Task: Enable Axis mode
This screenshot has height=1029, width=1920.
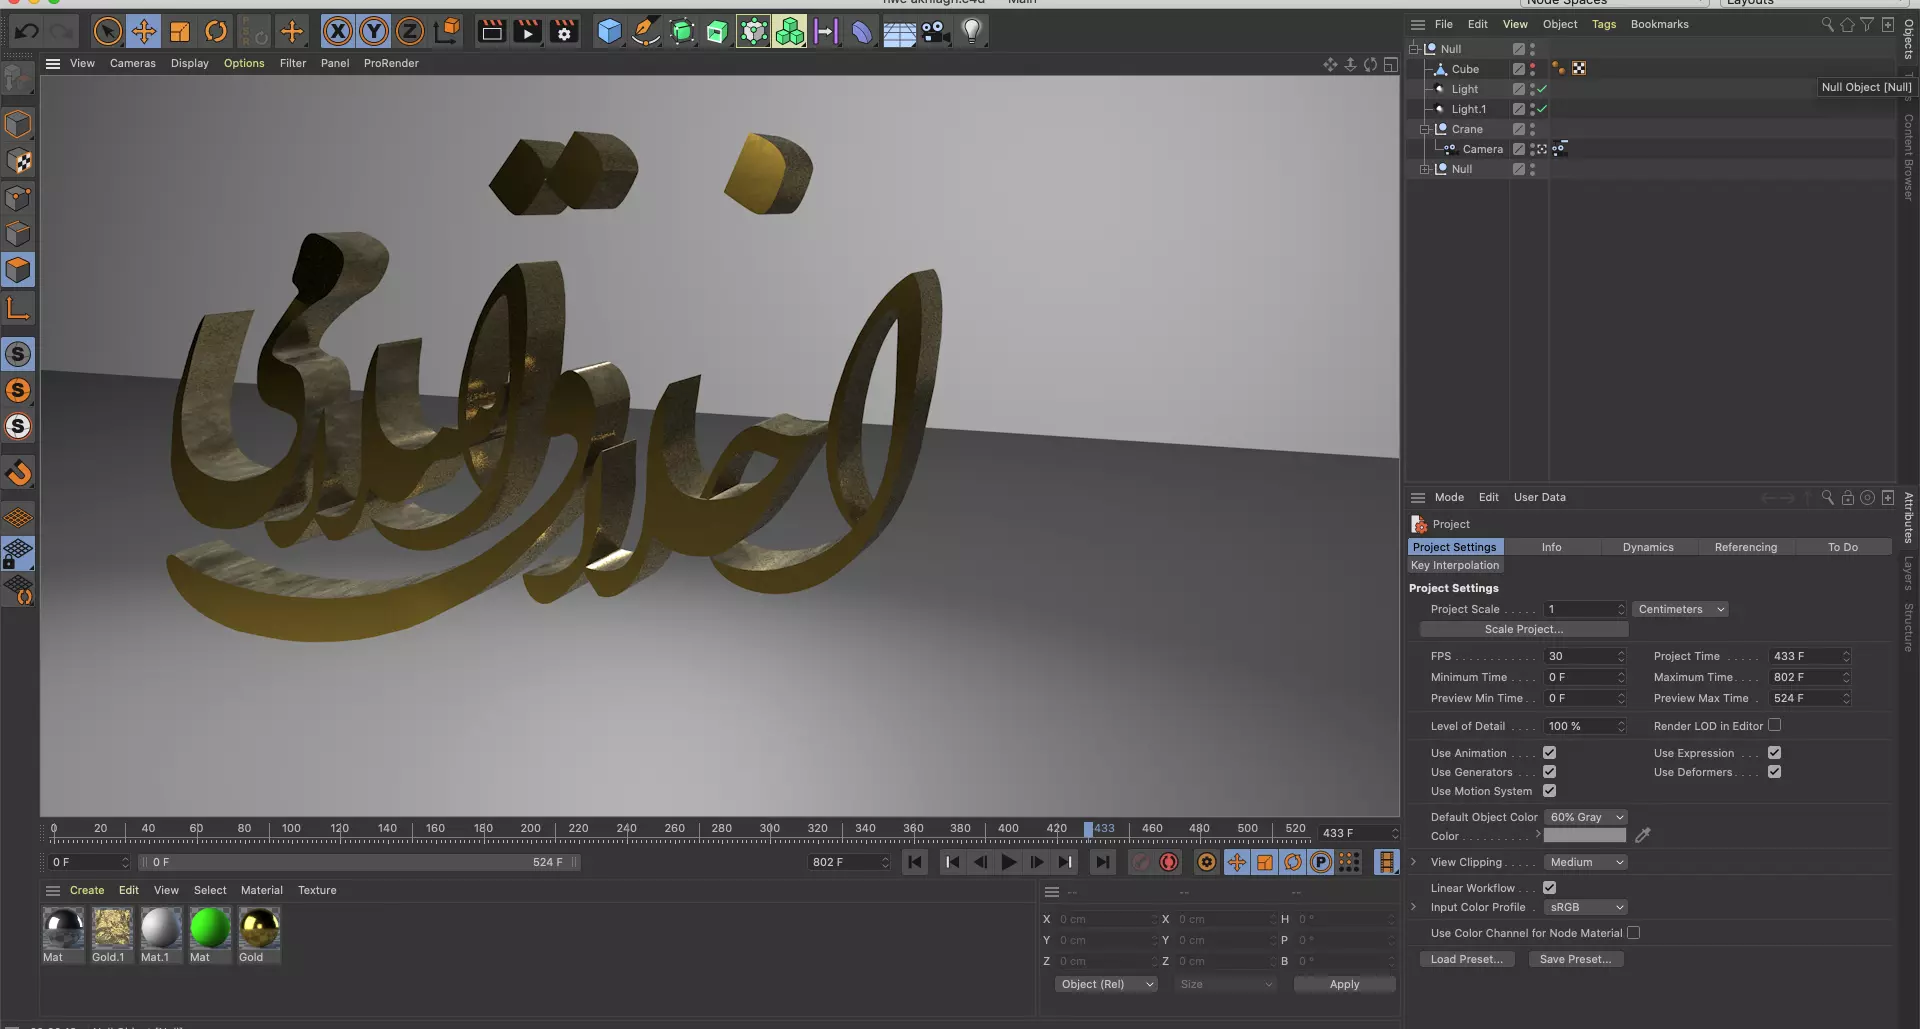Action: tap(18, 308)
